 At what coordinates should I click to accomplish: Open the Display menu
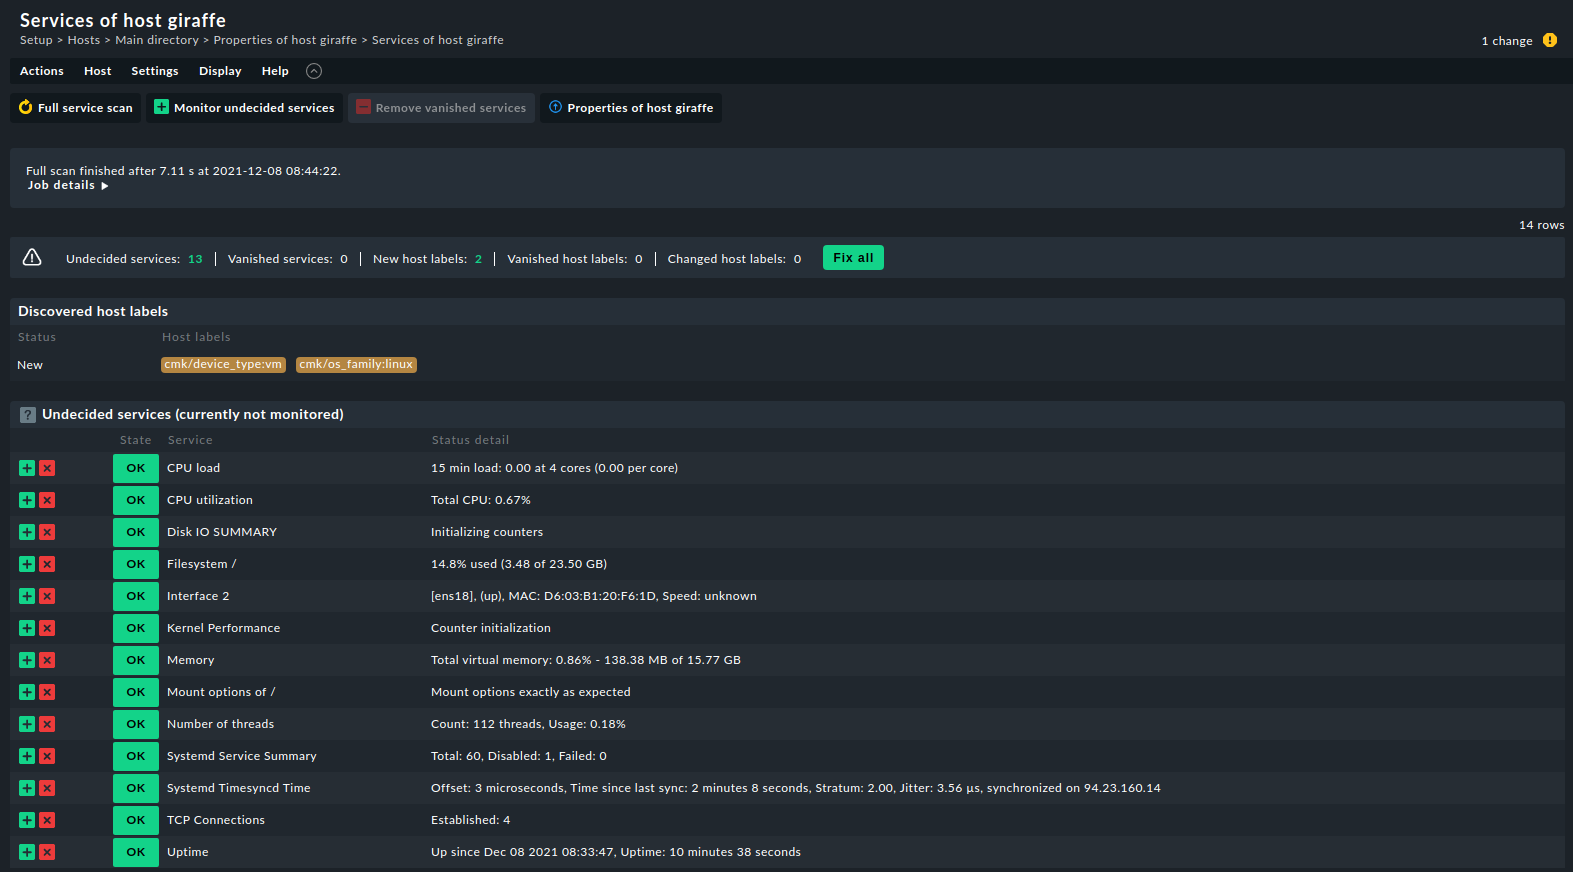point(220,71)
